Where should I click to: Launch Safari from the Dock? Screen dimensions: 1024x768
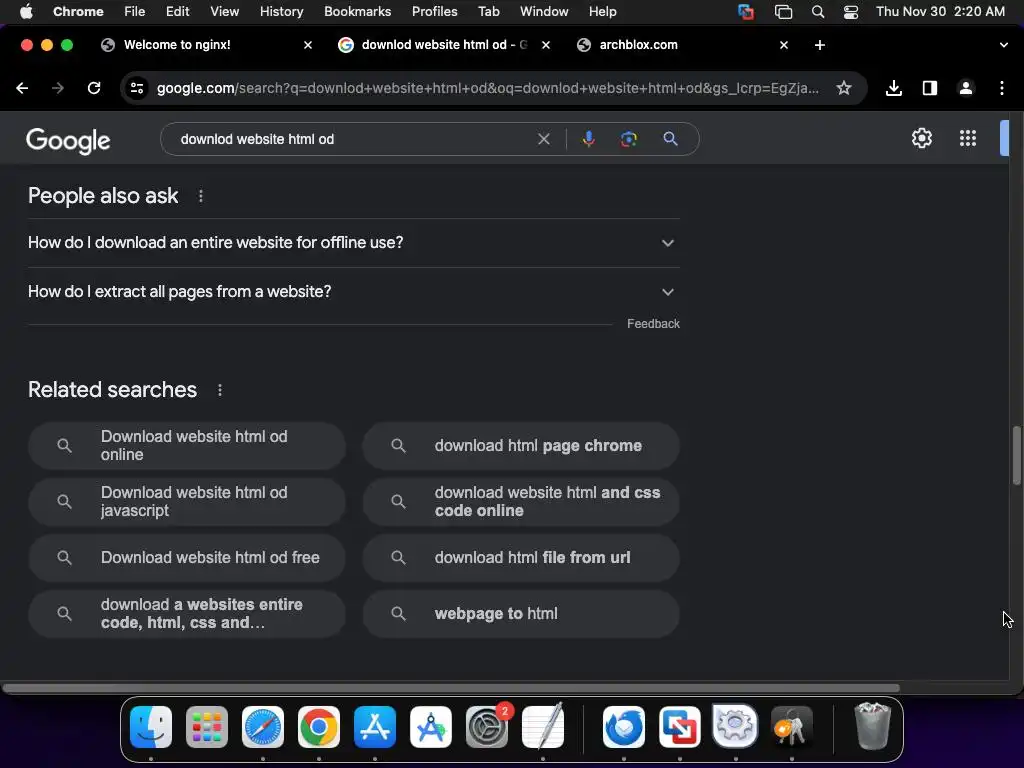263,727
